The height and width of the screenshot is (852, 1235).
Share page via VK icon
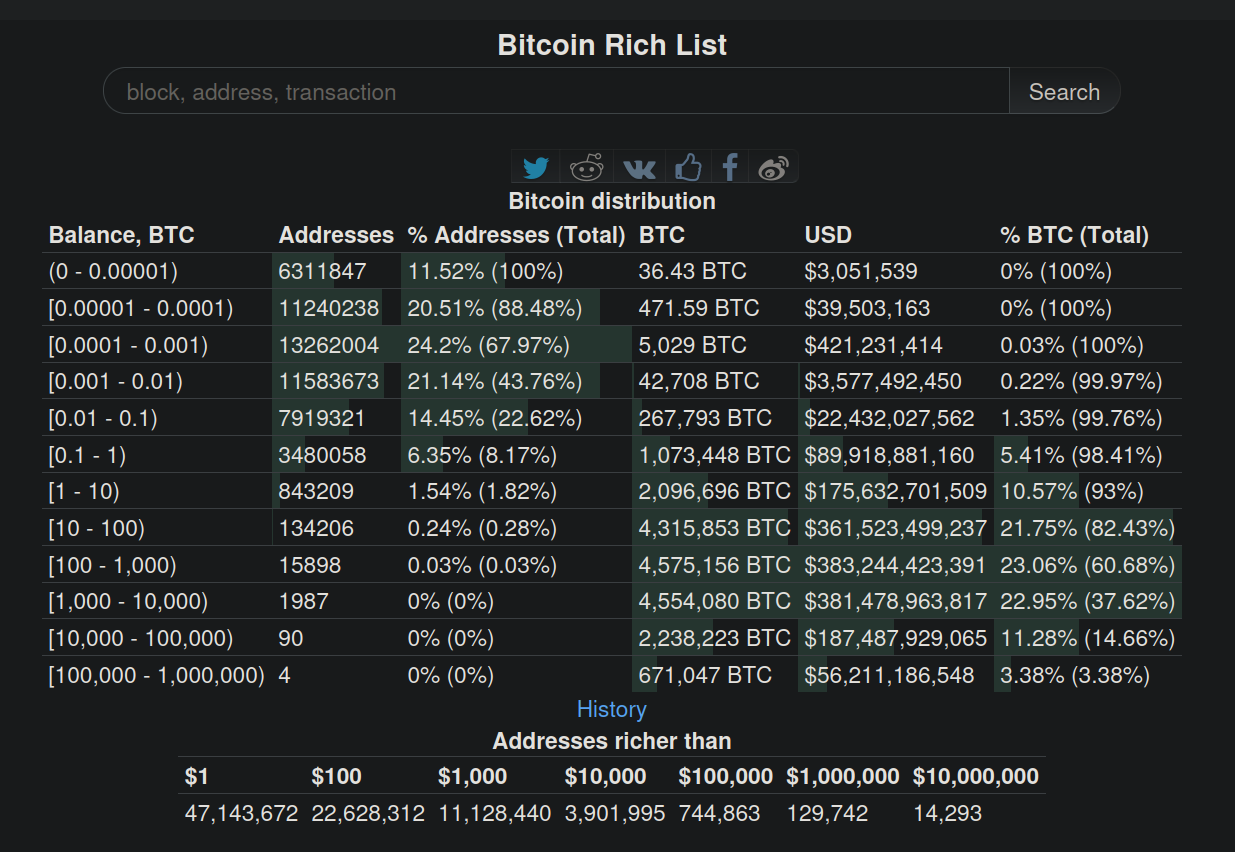[638, 167]
